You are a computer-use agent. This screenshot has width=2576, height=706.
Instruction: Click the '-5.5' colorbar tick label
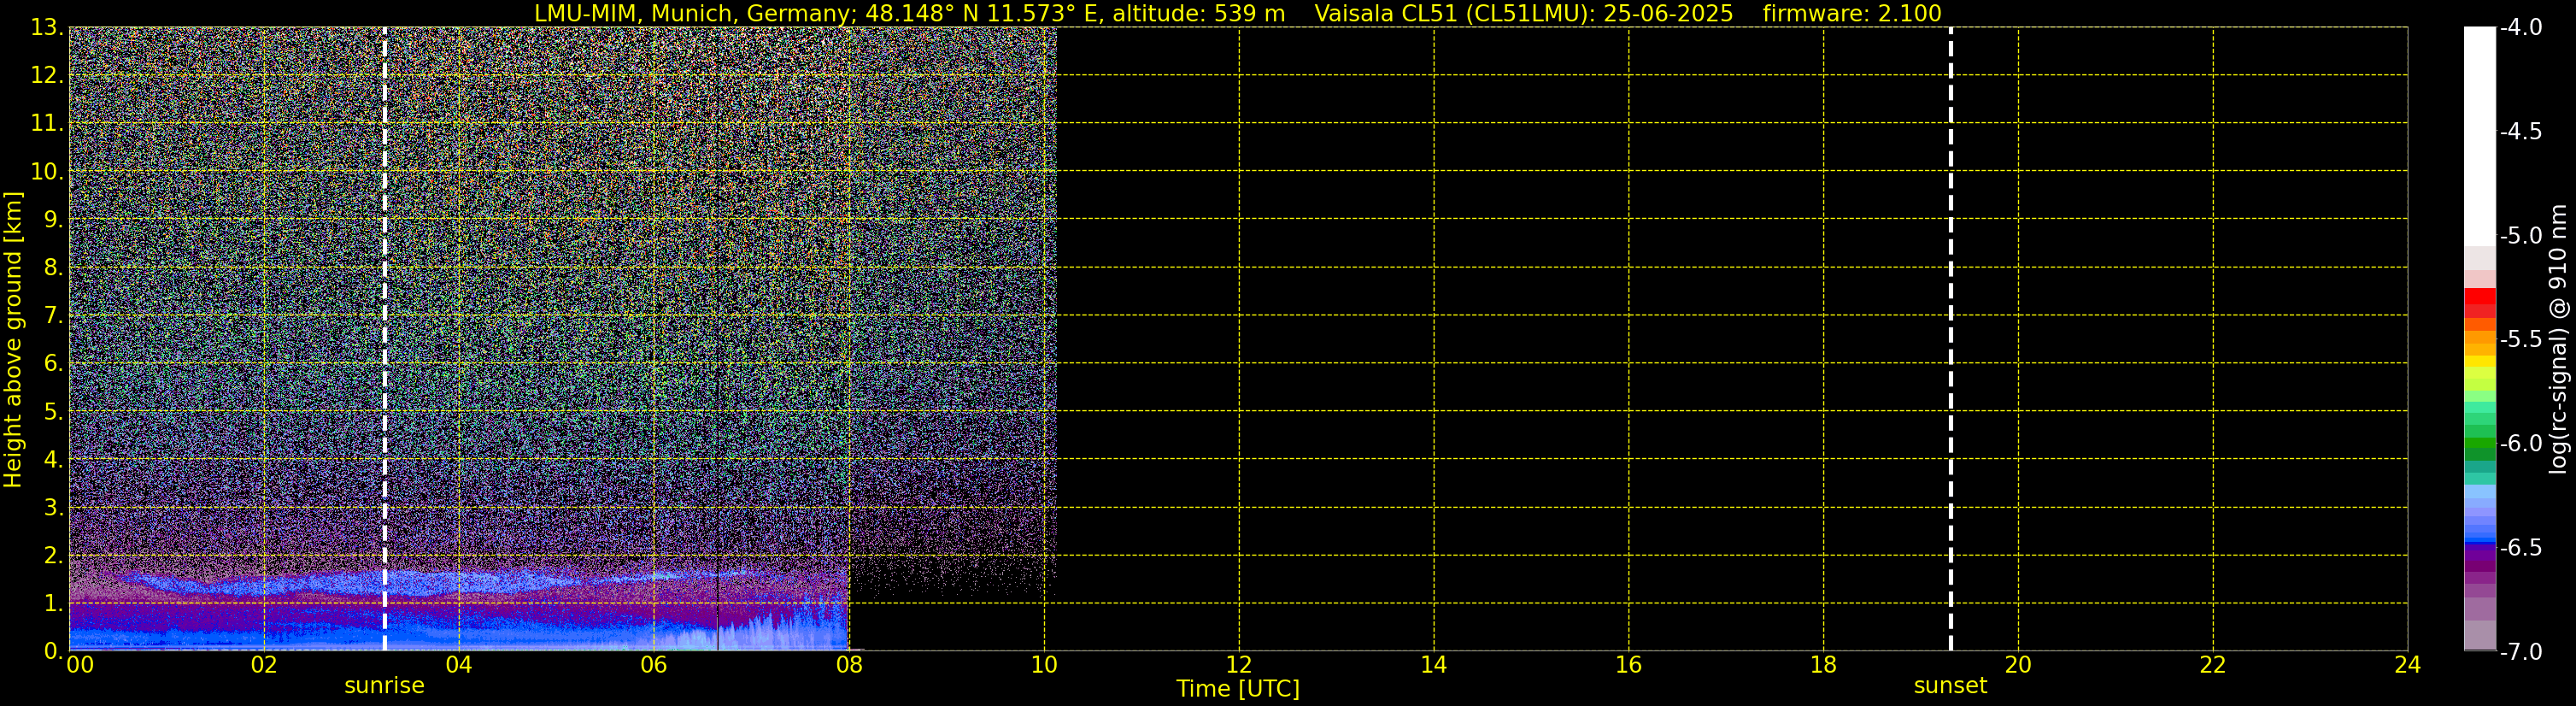point(2520,339)
